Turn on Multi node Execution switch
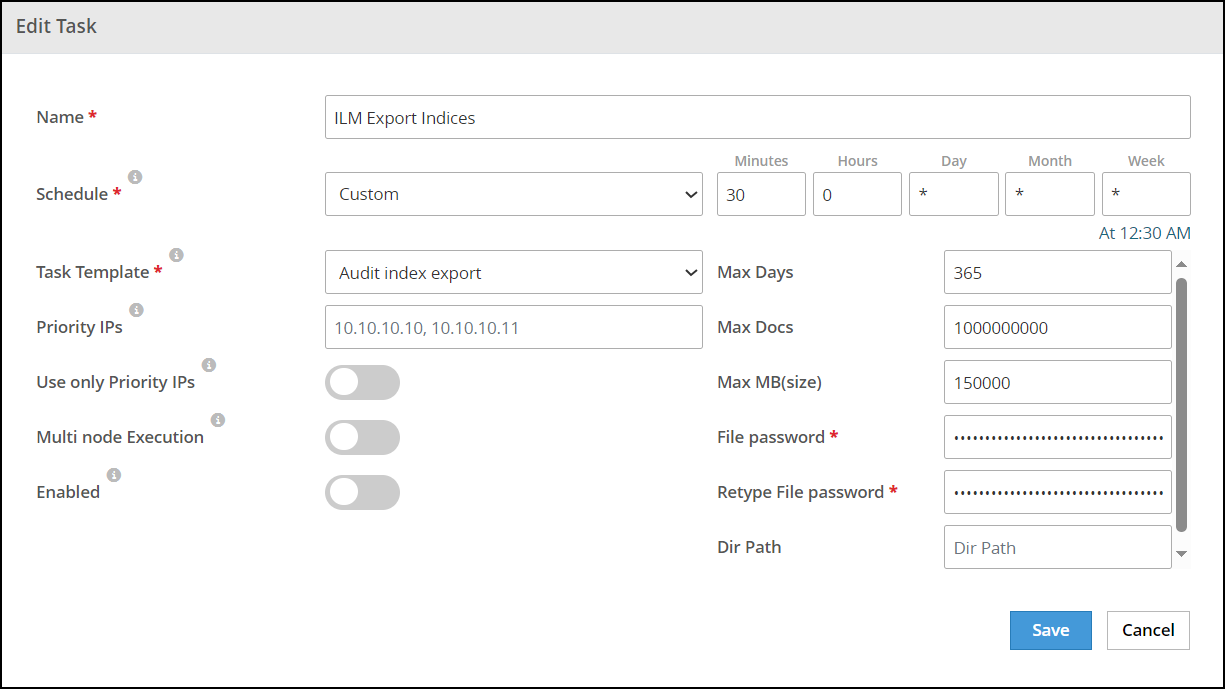The height and width of the screenshot is (689, 1225). 362,438
